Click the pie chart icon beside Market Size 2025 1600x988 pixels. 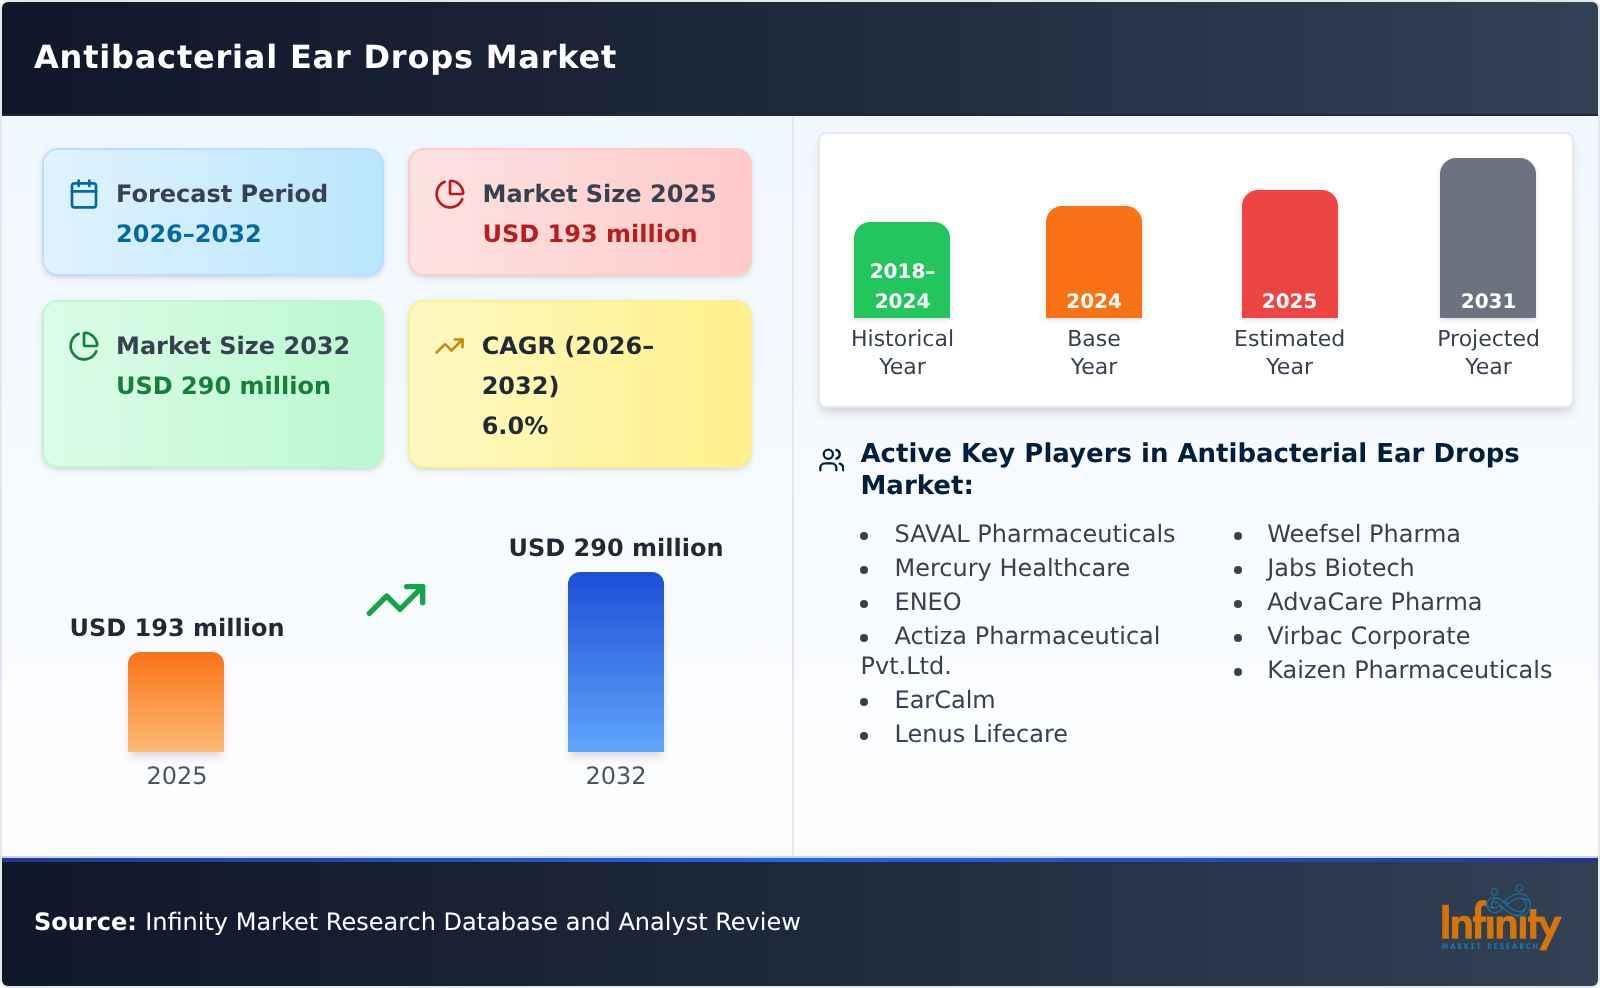point(450,194)
